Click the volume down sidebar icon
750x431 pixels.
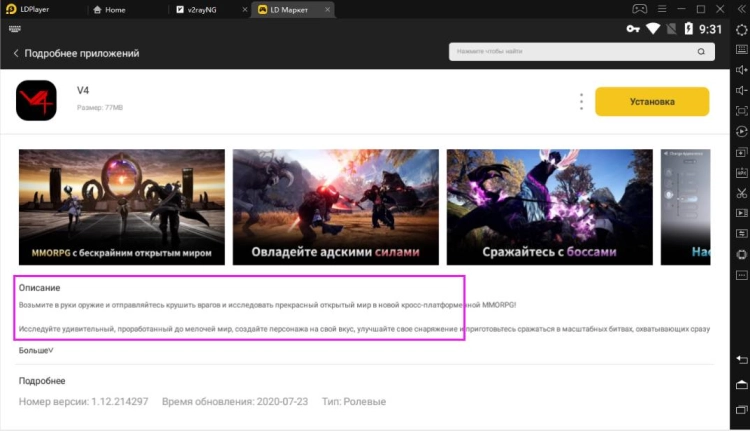coord(741,90)
